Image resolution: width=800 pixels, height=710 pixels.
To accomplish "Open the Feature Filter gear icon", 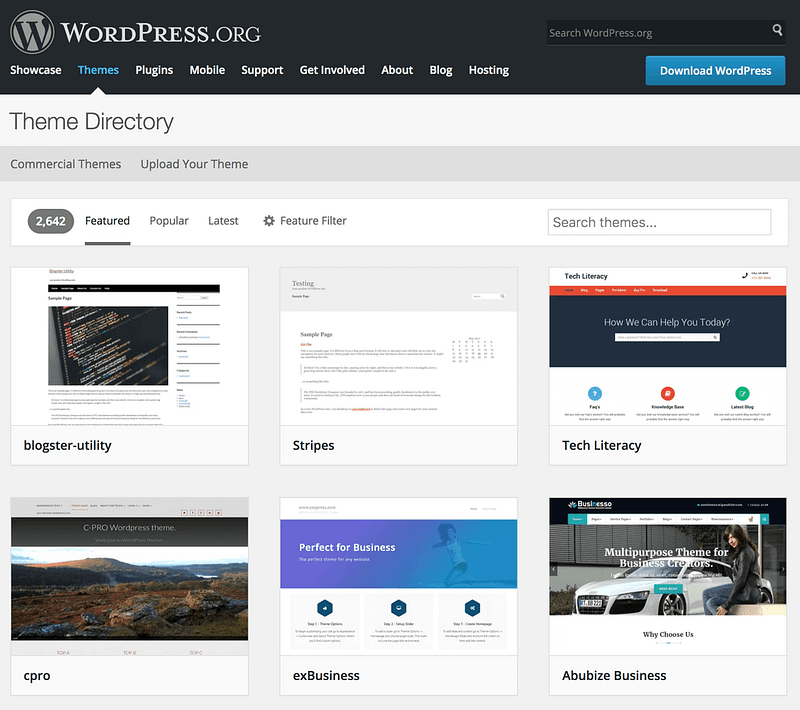I will pos(268,220).
